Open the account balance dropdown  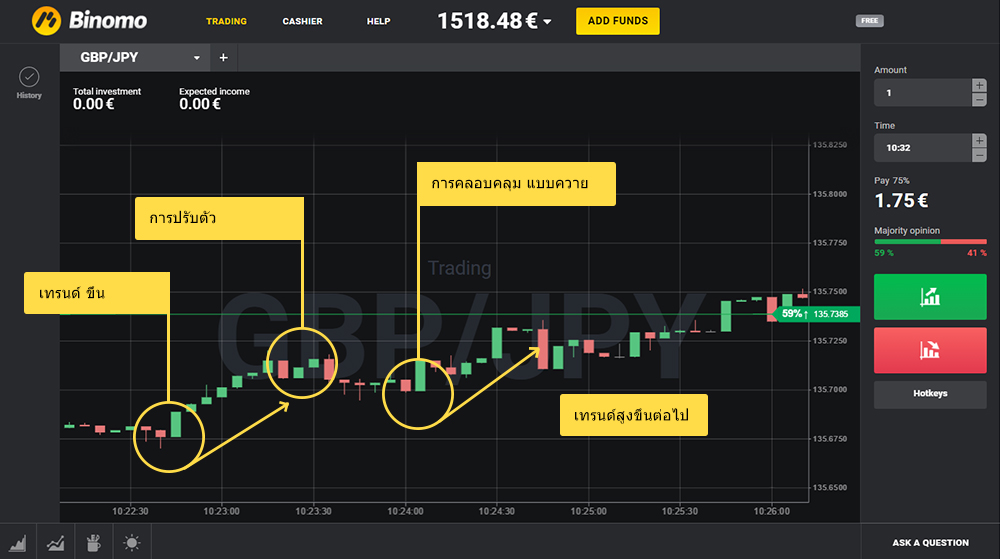pyautogui.click(x=548, y=22)
